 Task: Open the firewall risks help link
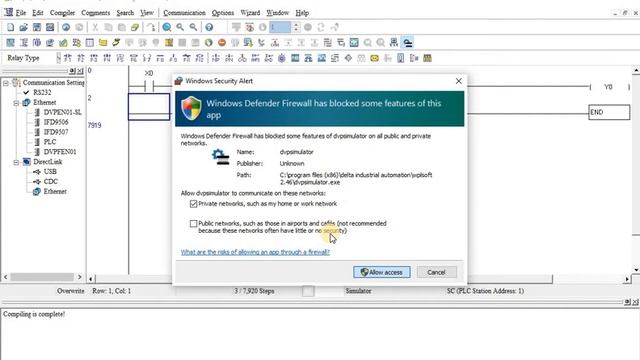point(255,252)
